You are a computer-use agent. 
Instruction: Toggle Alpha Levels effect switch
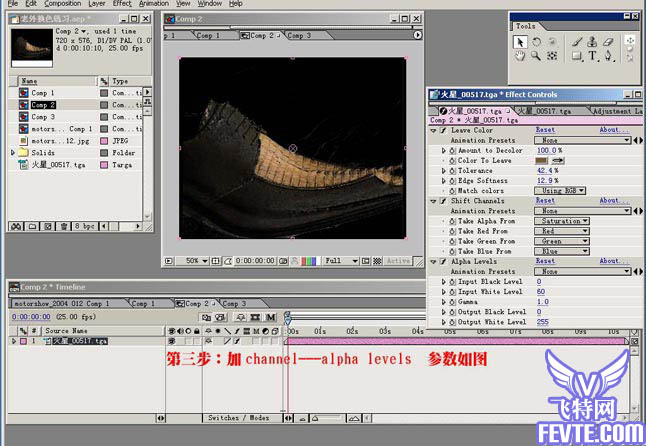444,262
